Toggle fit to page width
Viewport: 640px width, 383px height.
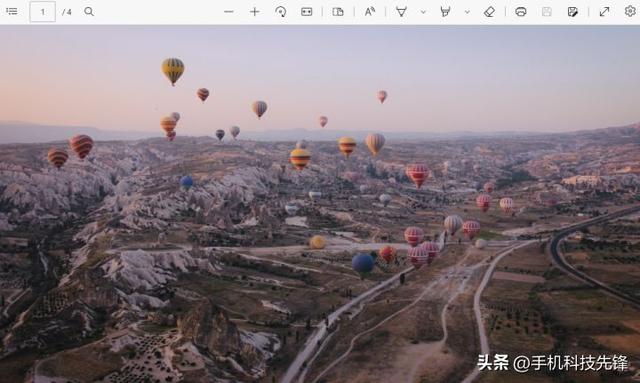(x=307, y=11)
